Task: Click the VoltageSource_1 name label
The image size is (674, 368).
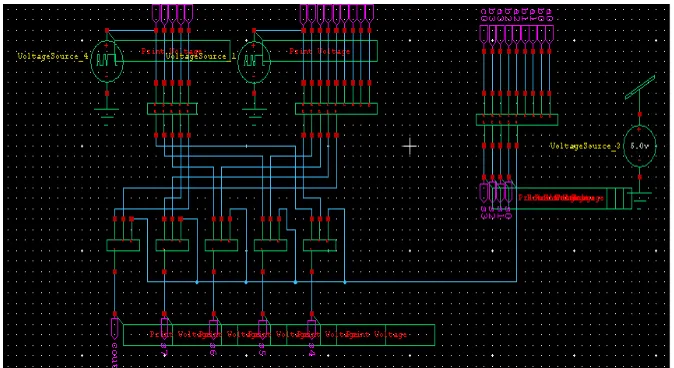Action: [x=201, y=56]
